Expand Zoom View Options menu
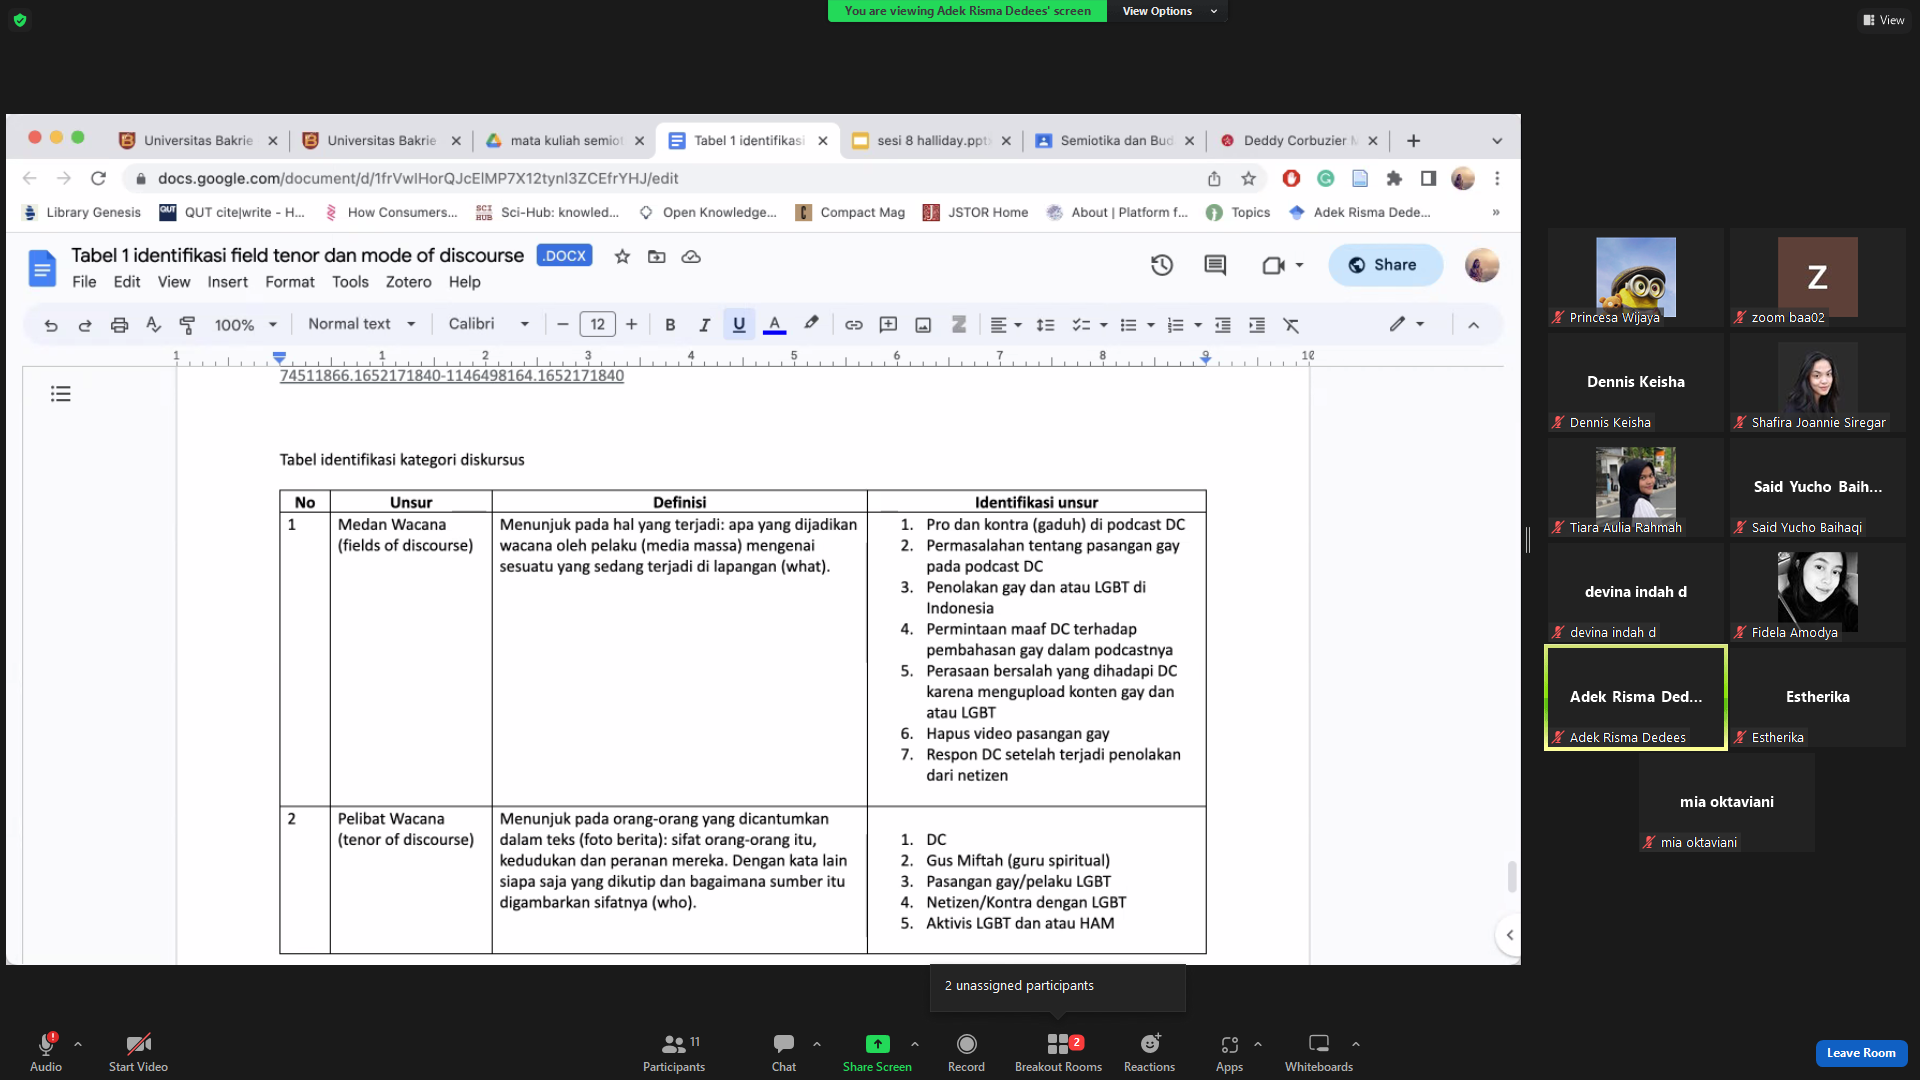This screenshot has height=1080, width=1920. (1168, 11)
